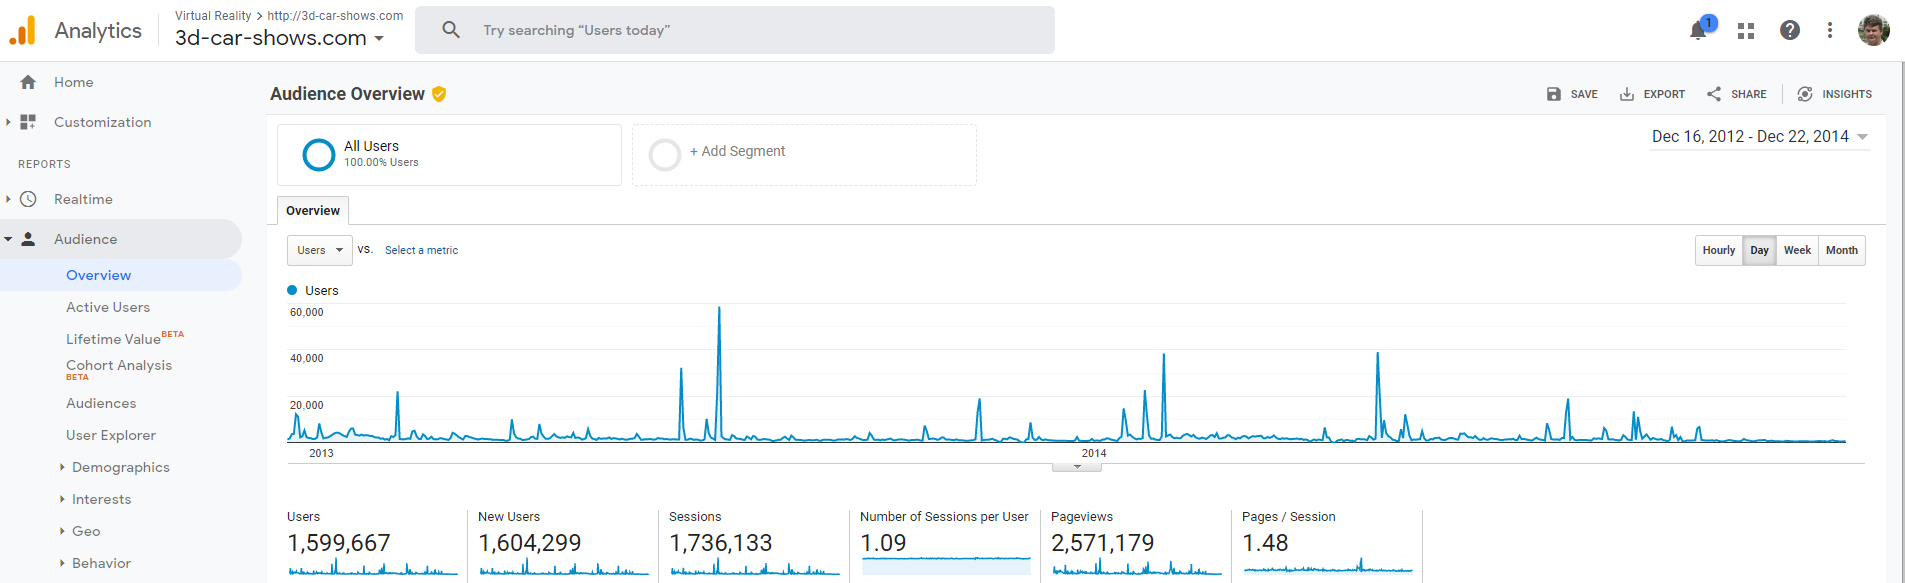Click the Share icon
Viewport: 1905px width, 583px height.
point(1714,94)
